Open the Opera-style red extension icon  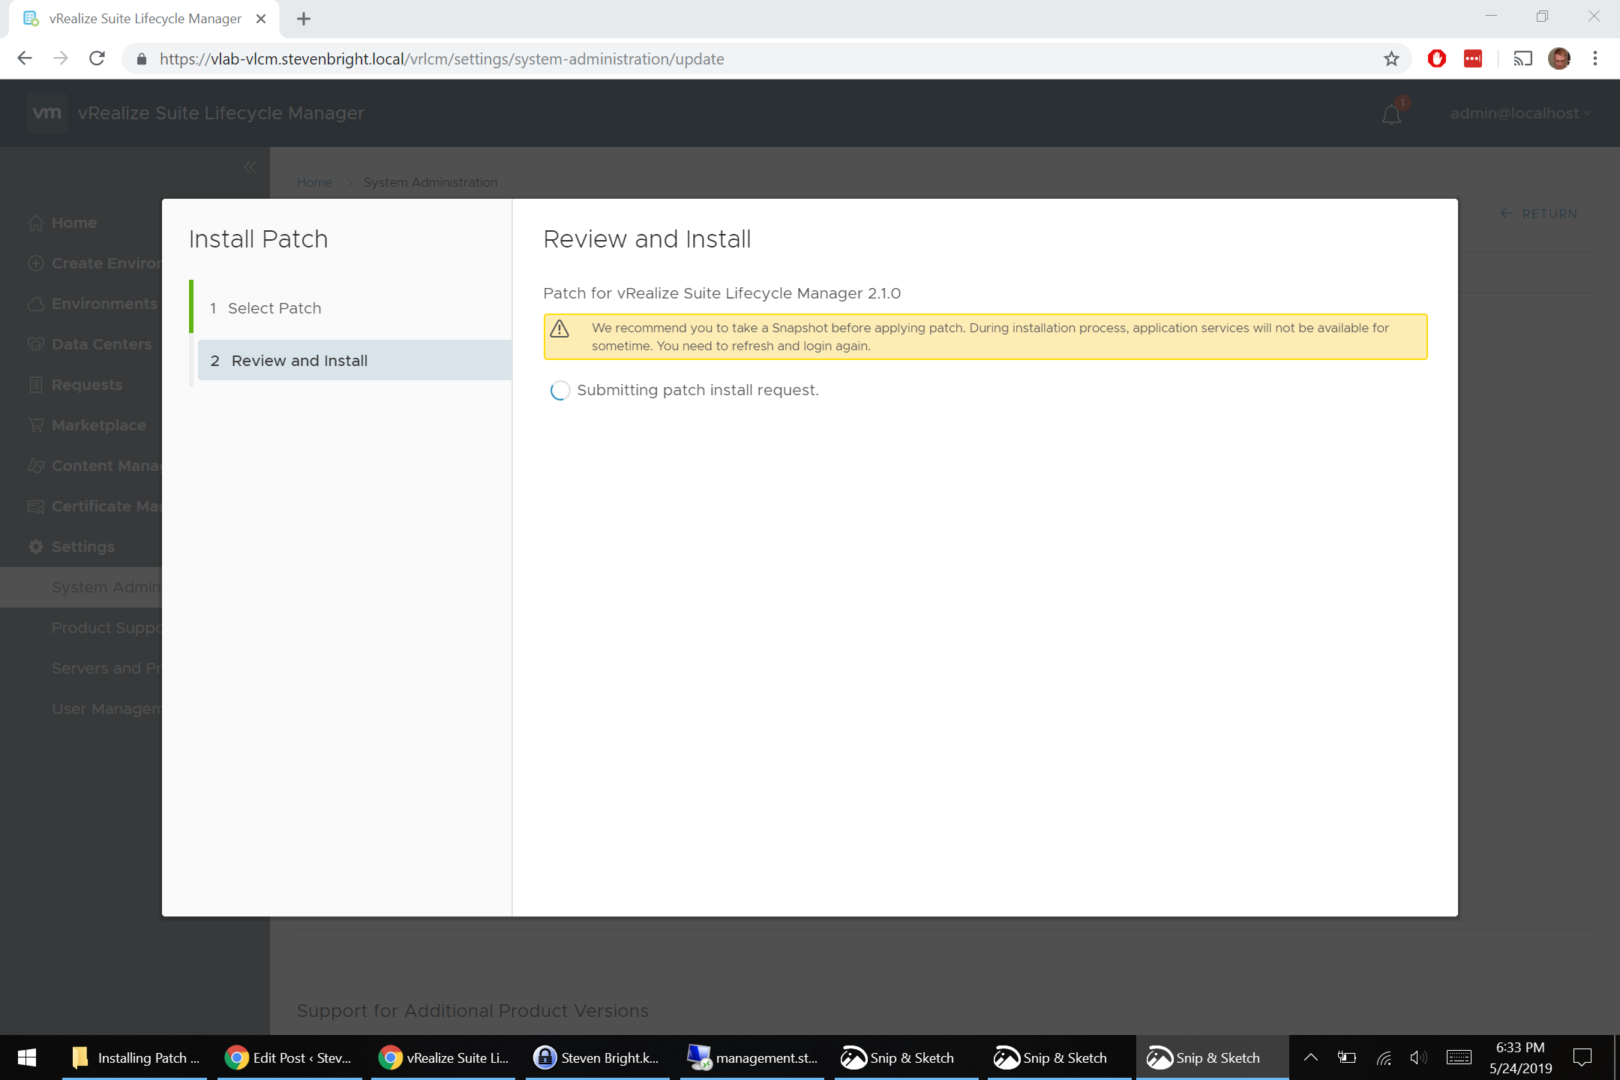point(1437,59)
